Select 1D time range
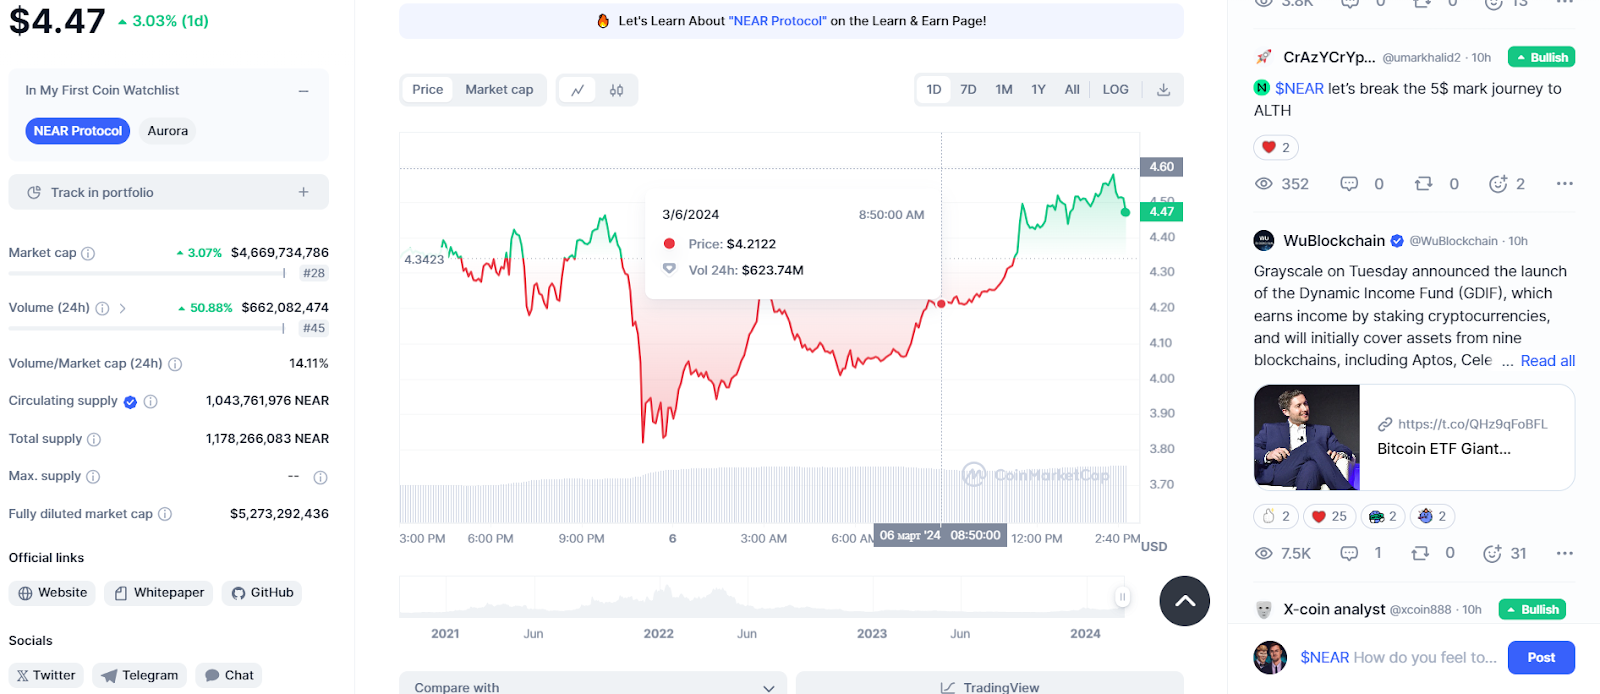The image size is (1600, 694). click(x=934, y=90)
